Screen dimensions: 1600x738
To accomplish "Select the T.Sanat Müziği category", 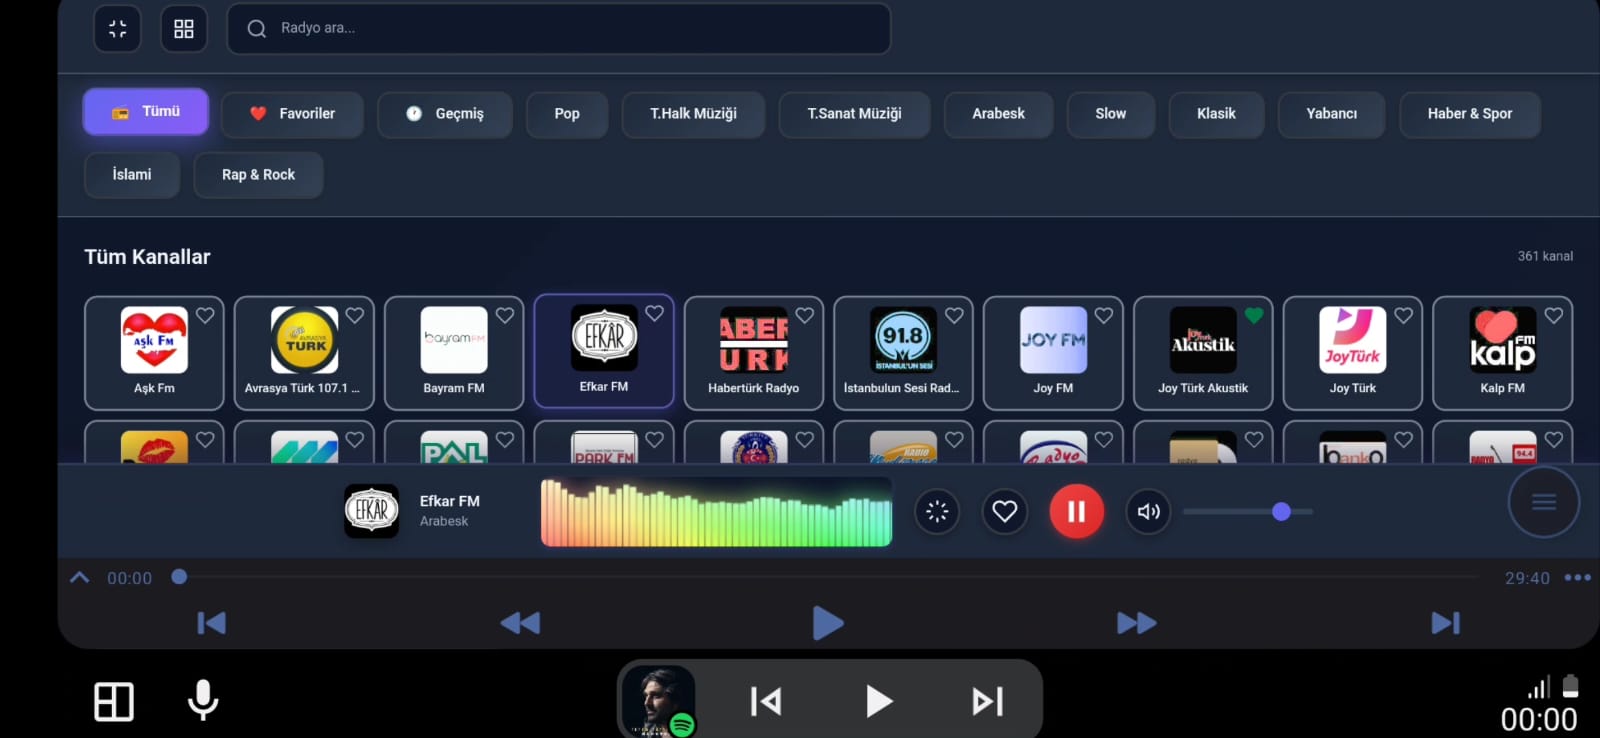I will [854, 114].
